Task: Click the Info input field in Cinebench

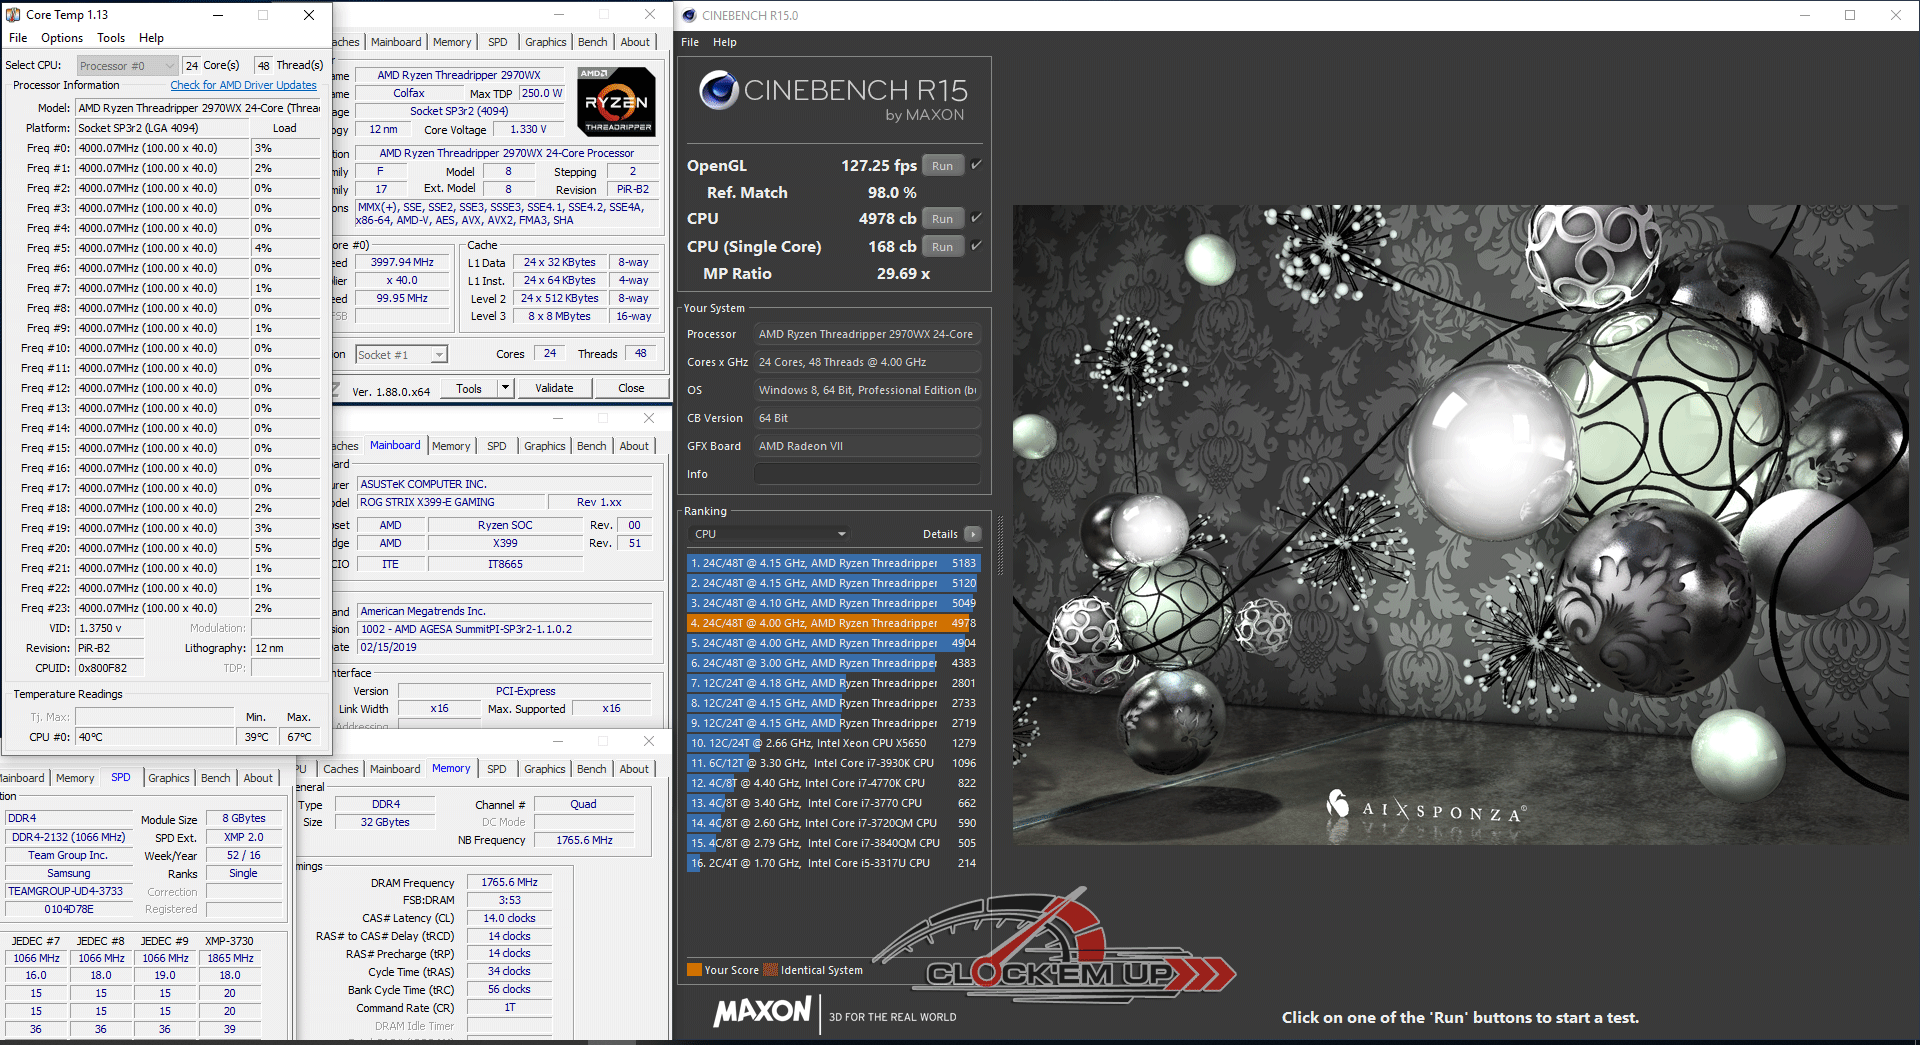Action: 866,474
